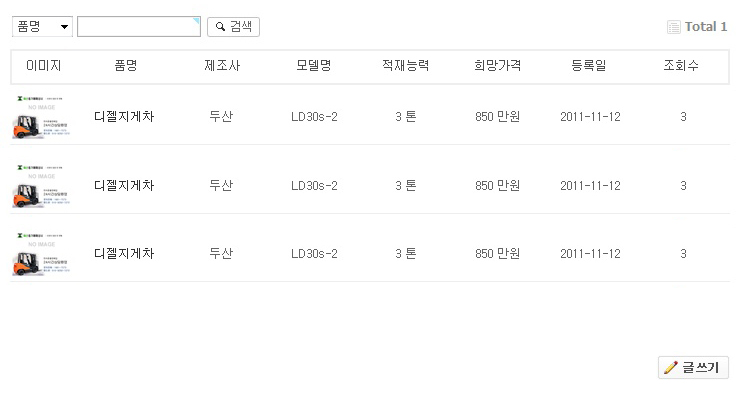Click the 제조사 column header
This screenshot has width=743, height=400.
tap(221, 66)
